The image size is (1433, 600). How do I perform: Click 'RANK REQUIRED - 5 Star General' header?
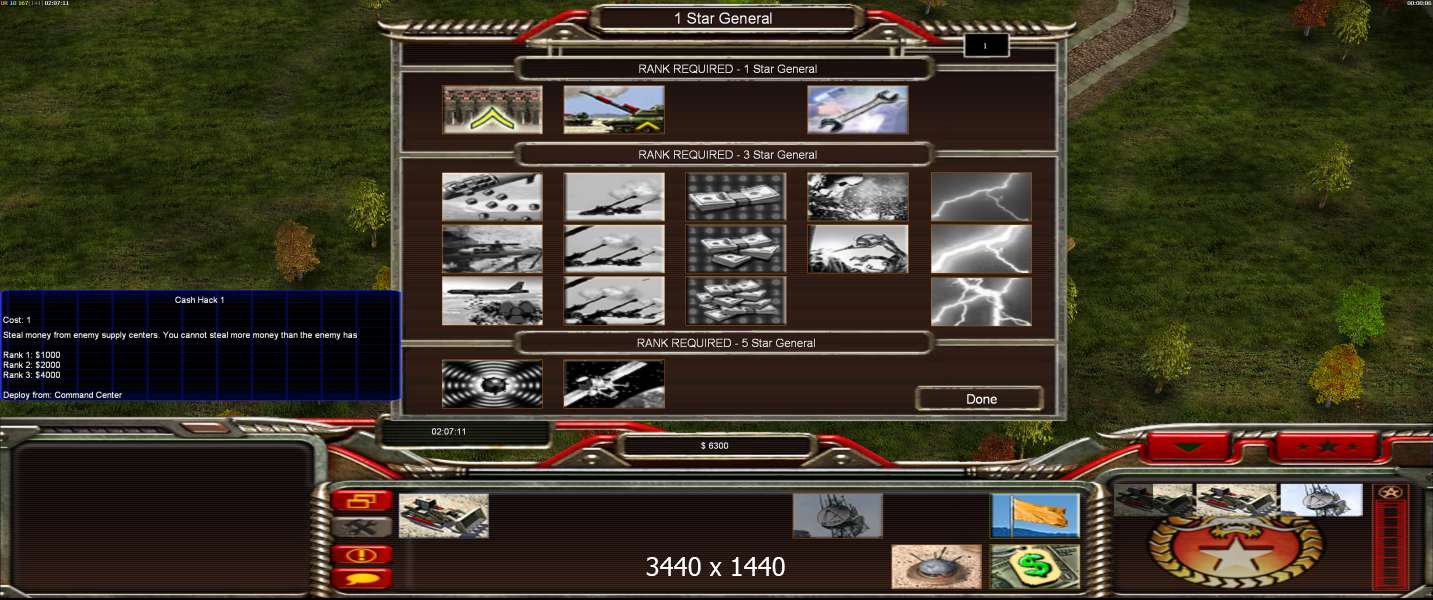coord(727,343)
